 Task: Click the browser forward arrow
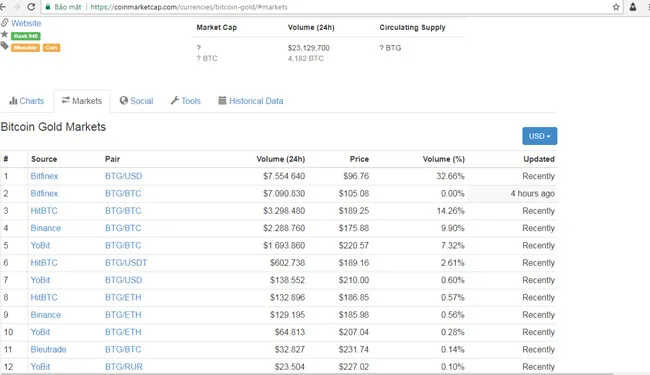[17, 7]
